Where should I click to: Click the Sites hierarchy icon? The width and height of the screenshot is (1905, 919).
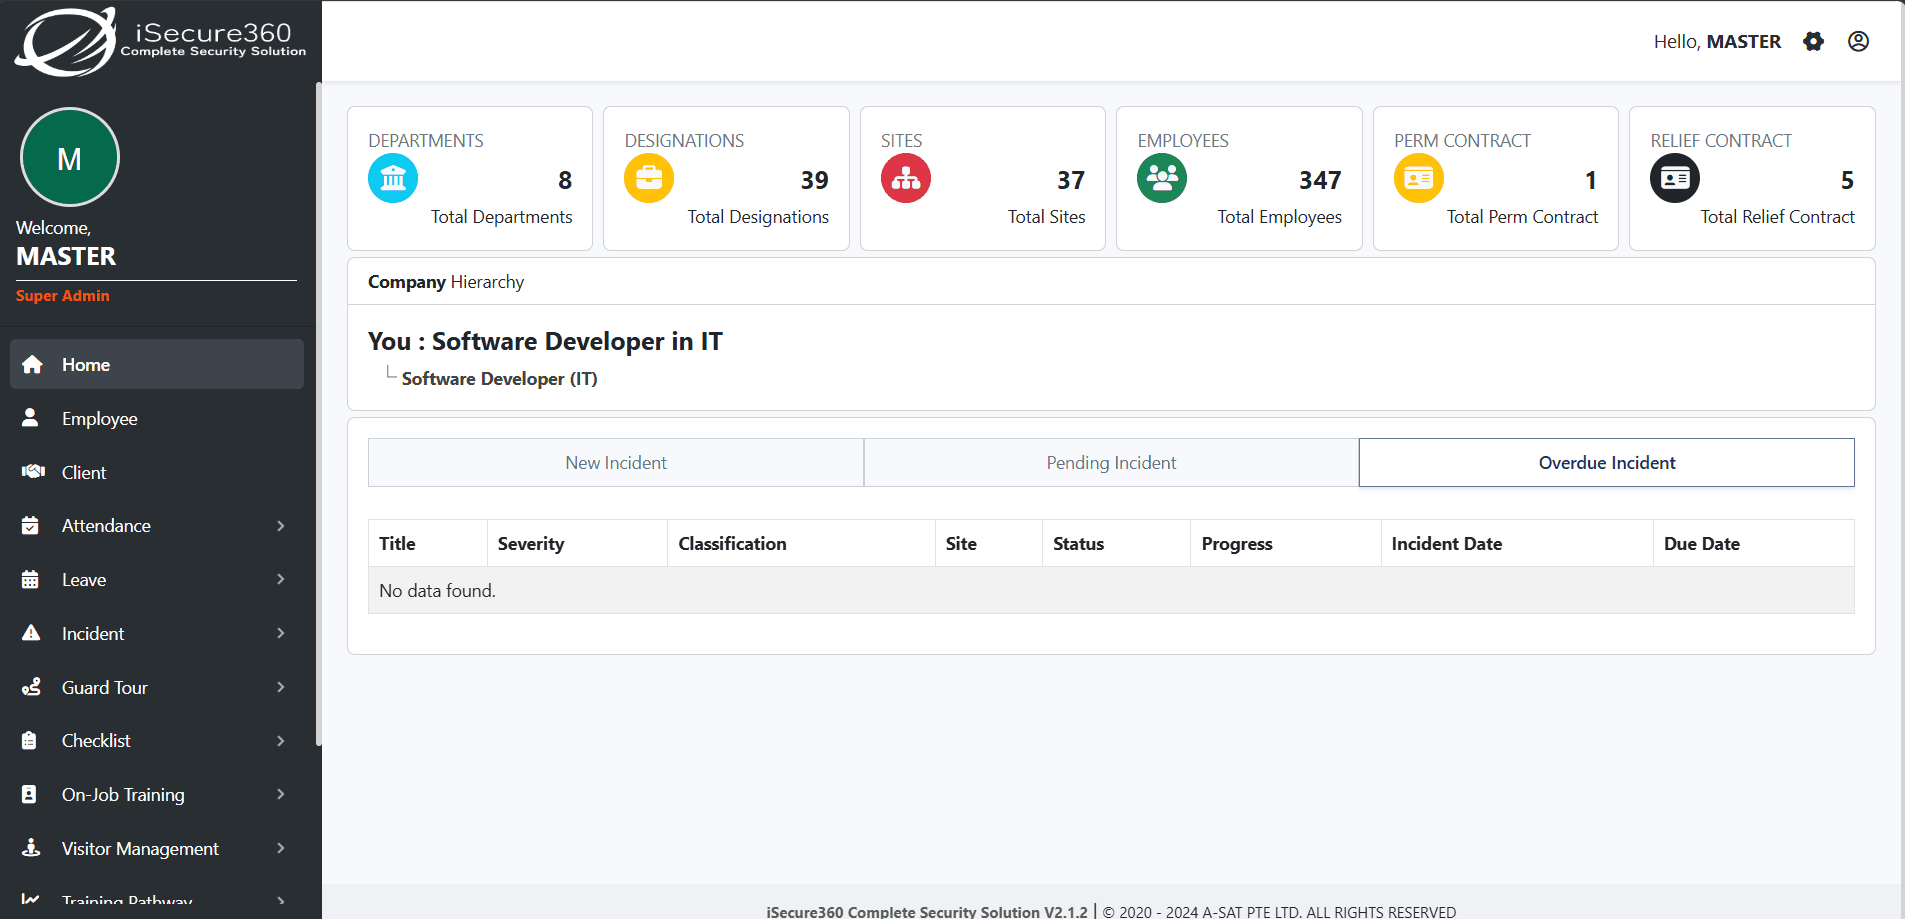[905, 179]
